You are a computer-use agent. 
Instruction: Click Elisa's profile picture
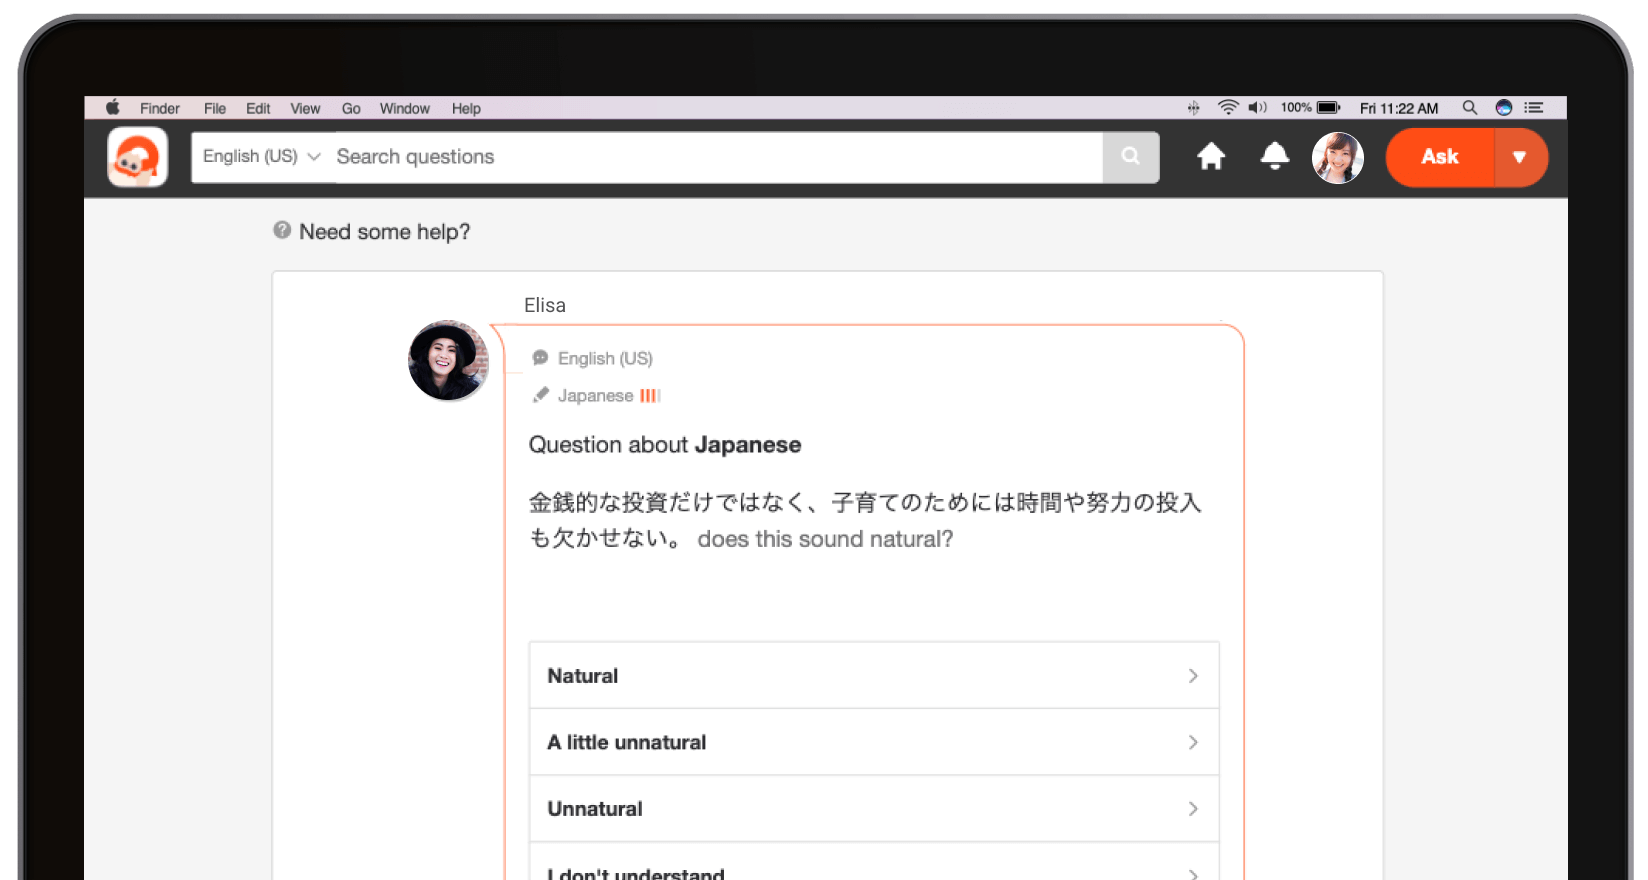coord(448,360)
